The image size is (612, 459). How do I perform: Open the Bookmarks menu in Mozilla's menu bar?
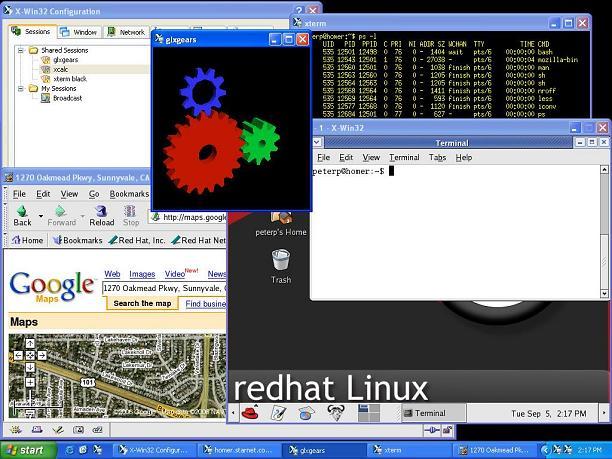(x=129, y=194)
